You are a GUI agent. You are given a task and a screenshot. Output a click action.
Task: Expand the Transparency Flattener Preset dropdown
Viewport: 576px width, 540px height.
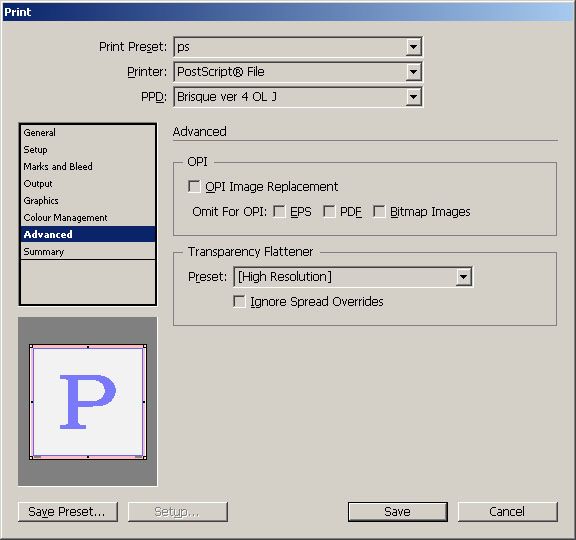point(464,277)
